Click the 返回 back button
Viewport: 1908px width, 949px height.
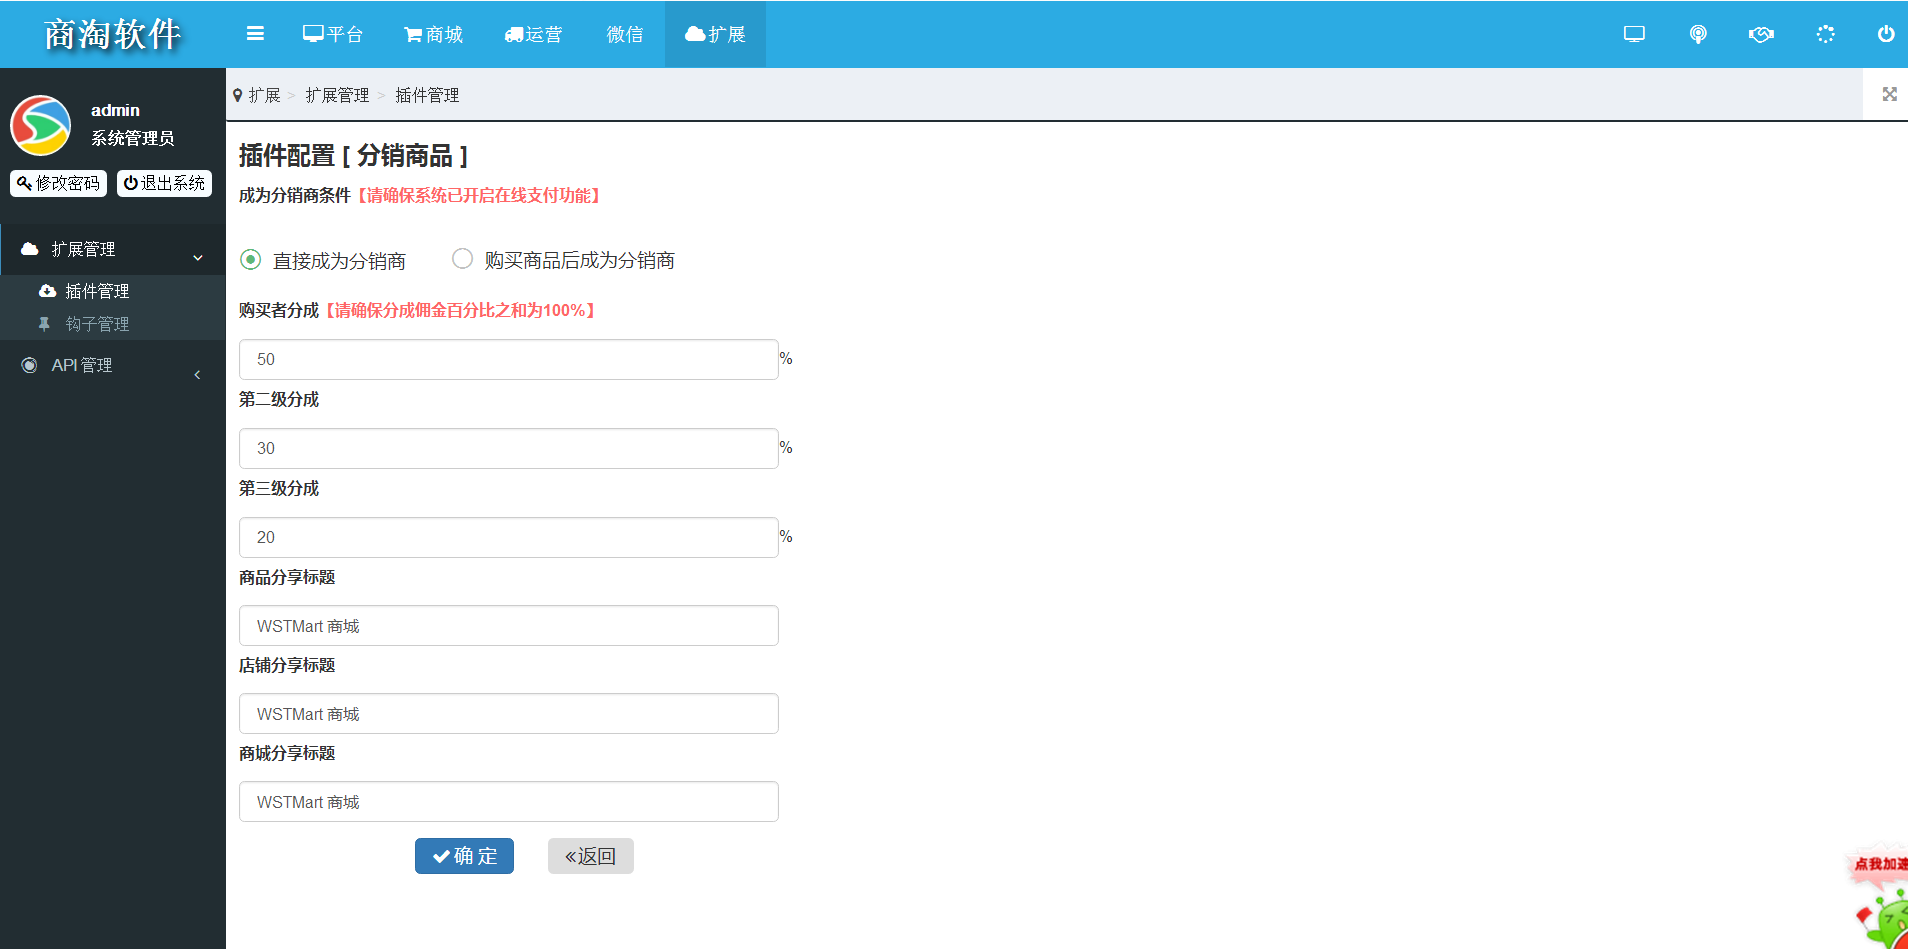click(x=590, y=856)
